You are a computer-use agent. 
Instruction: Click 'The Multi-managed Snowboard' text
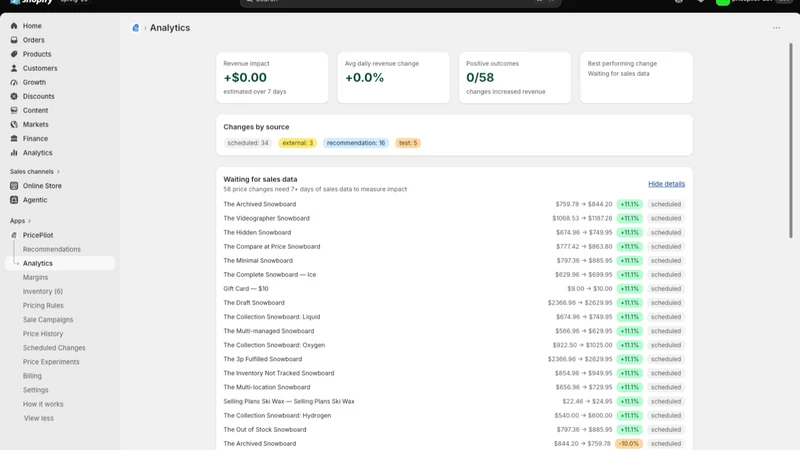click(269, 331)
